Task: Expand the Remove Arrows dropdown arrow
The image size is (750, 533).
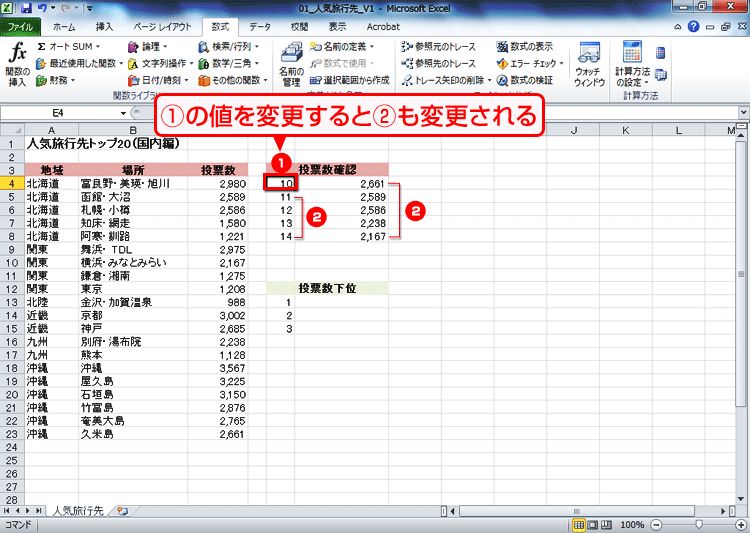Action: coord(489,80)
